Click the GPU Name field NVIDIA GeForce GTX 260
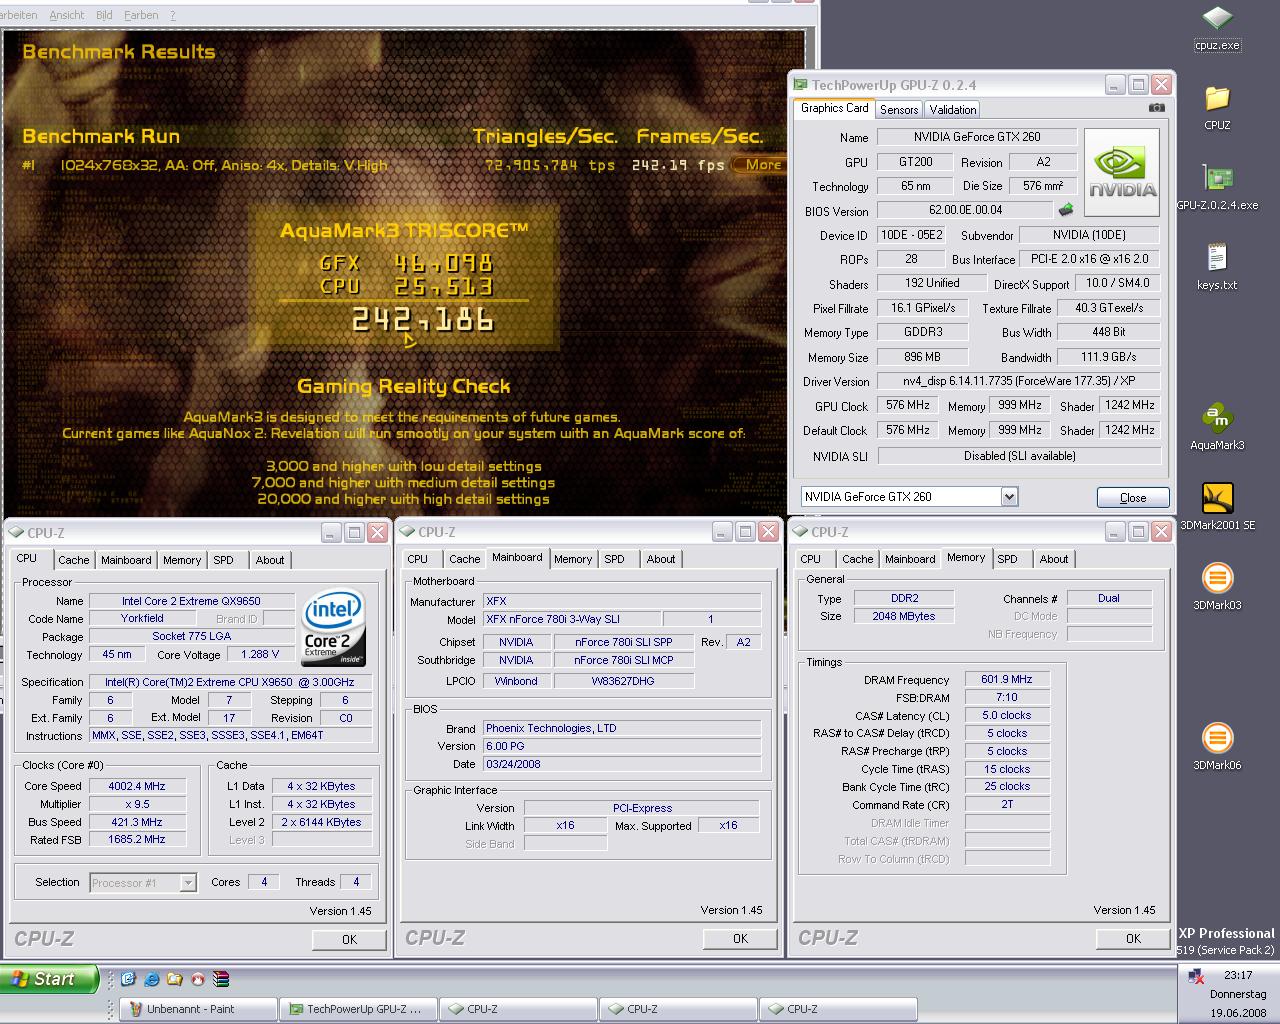 977,137
